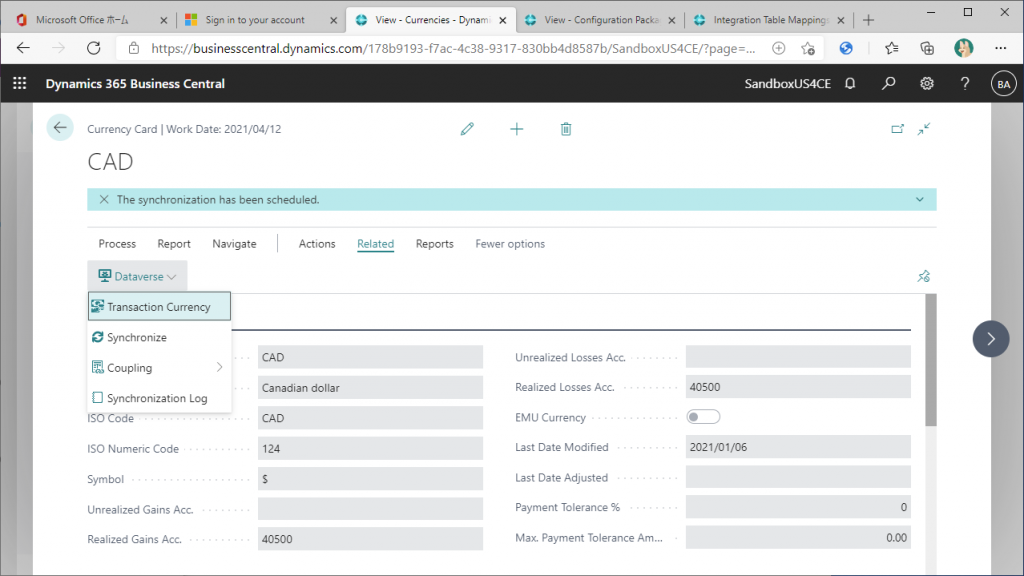Open the Actions menu
Screen dimensions: 1024x576
tap(317, 244)
